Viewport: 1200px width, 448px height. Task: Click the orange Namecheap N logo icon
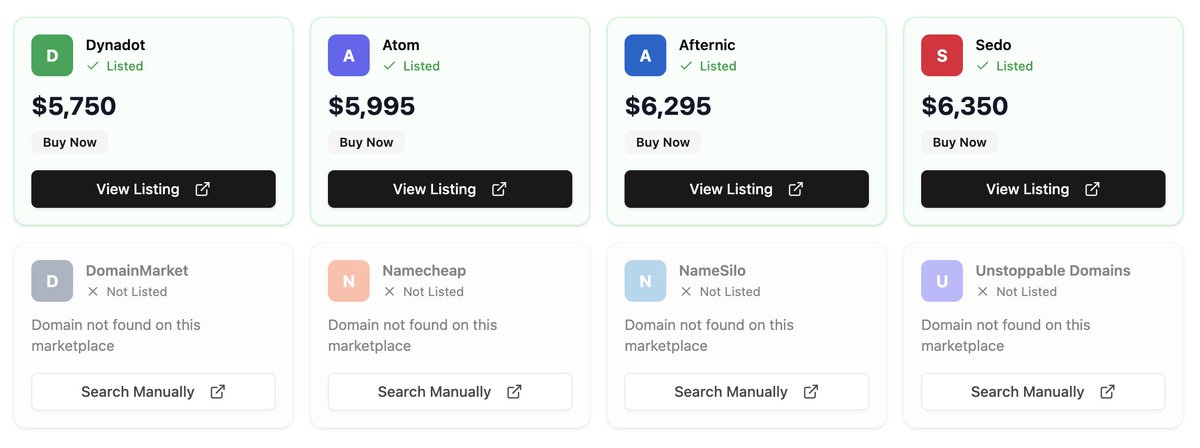349,281
